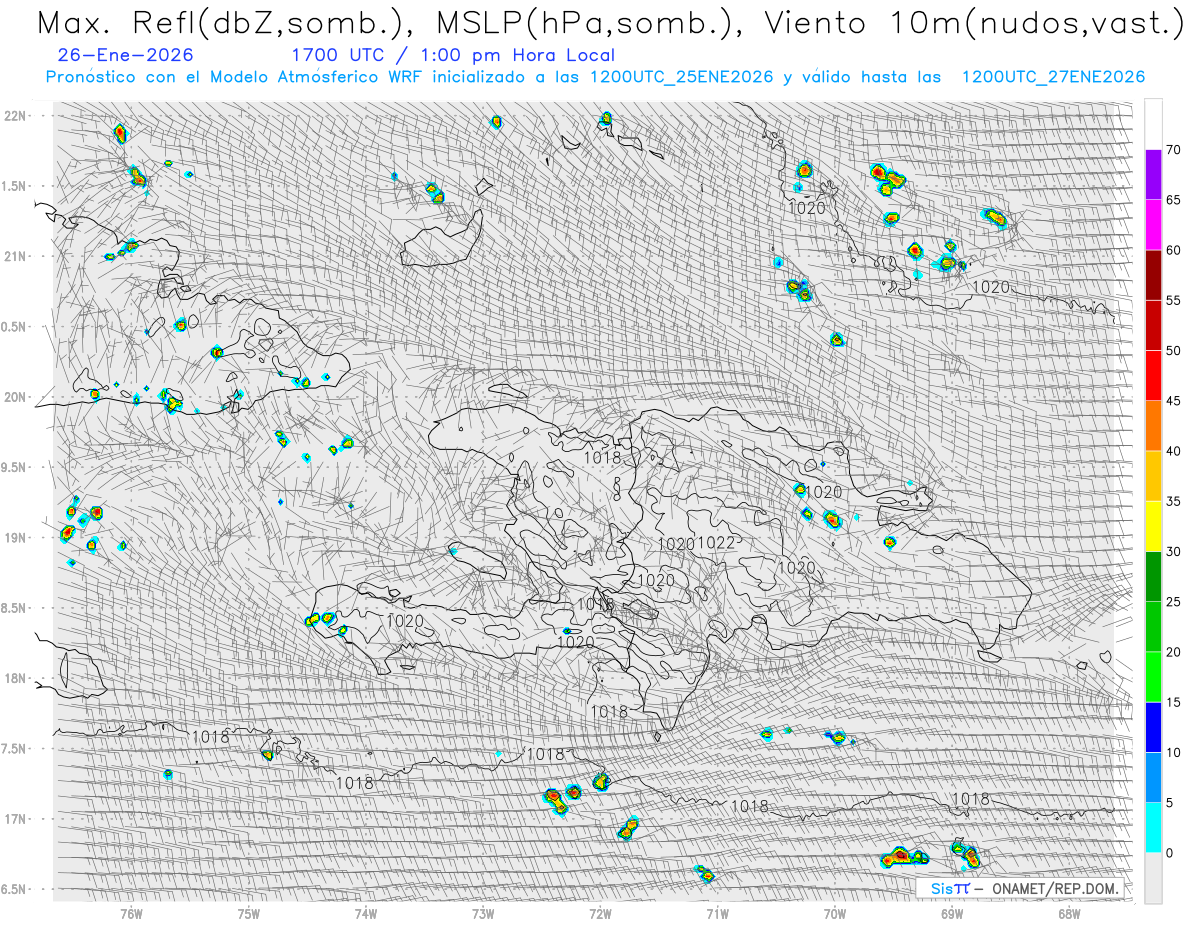
Task: Click the dark red 55–60 dBZ band
Action: [x=1153, y=275]
